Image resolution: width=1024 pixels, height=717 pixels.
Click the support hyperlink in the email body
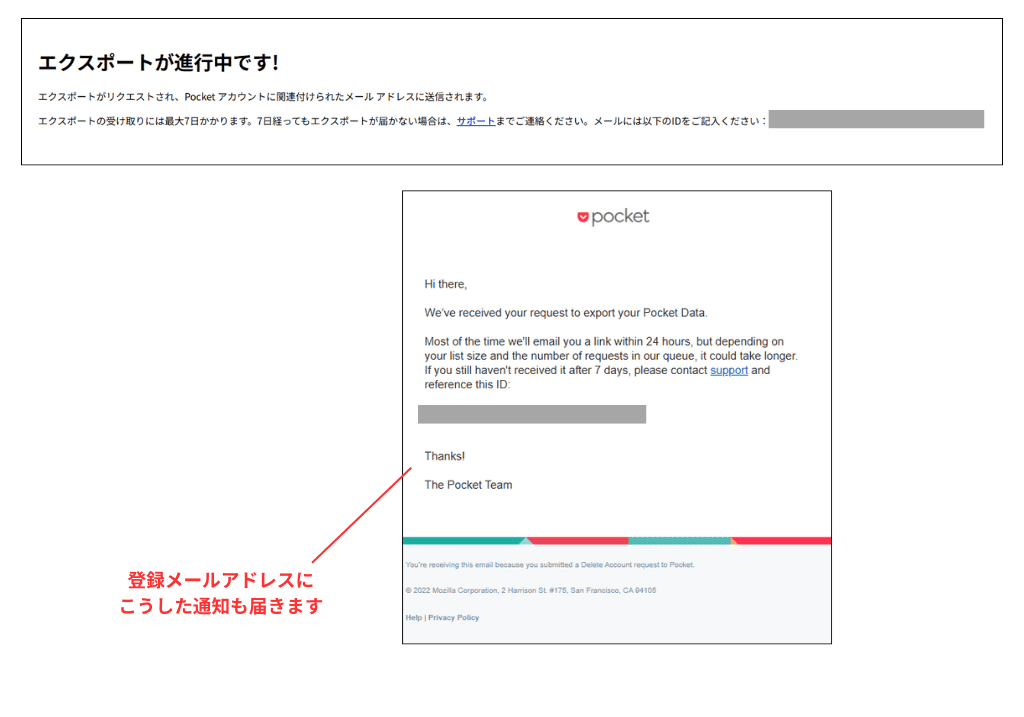tap(729, 370)
